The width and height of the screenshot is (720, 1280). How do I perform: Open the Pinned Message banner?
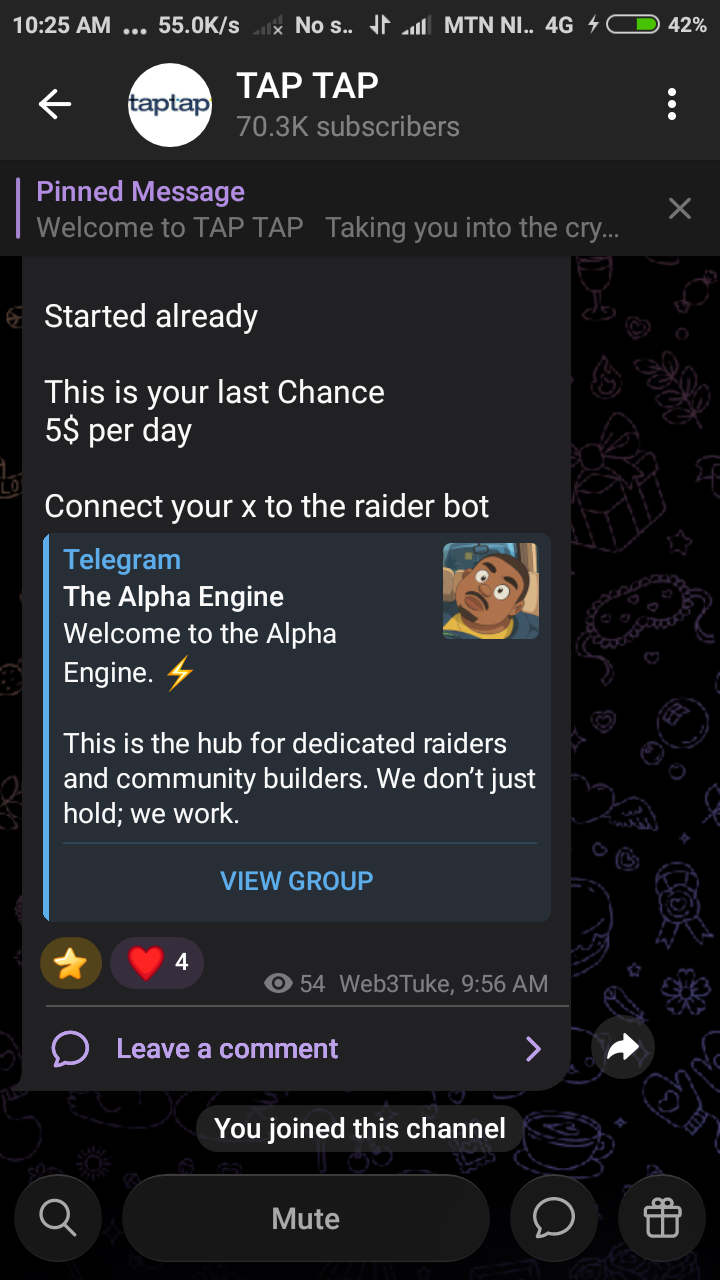330,208
